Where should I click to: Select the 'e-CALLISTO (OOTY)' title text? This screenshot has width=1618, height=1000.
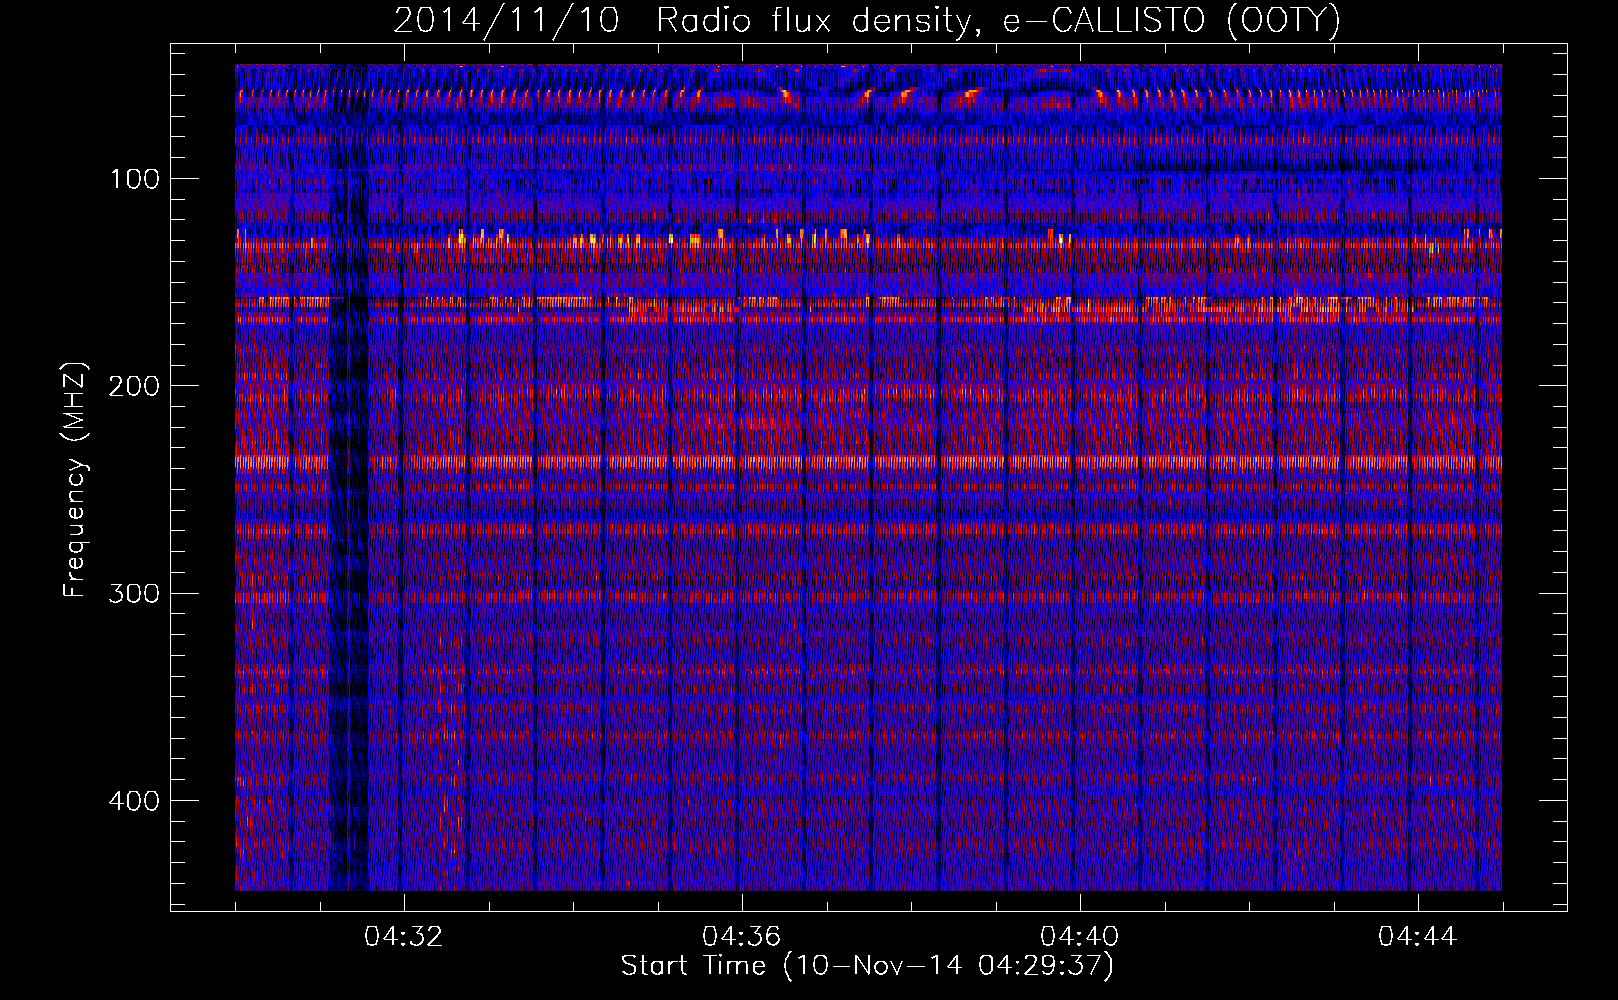[x=1172, y=20]
